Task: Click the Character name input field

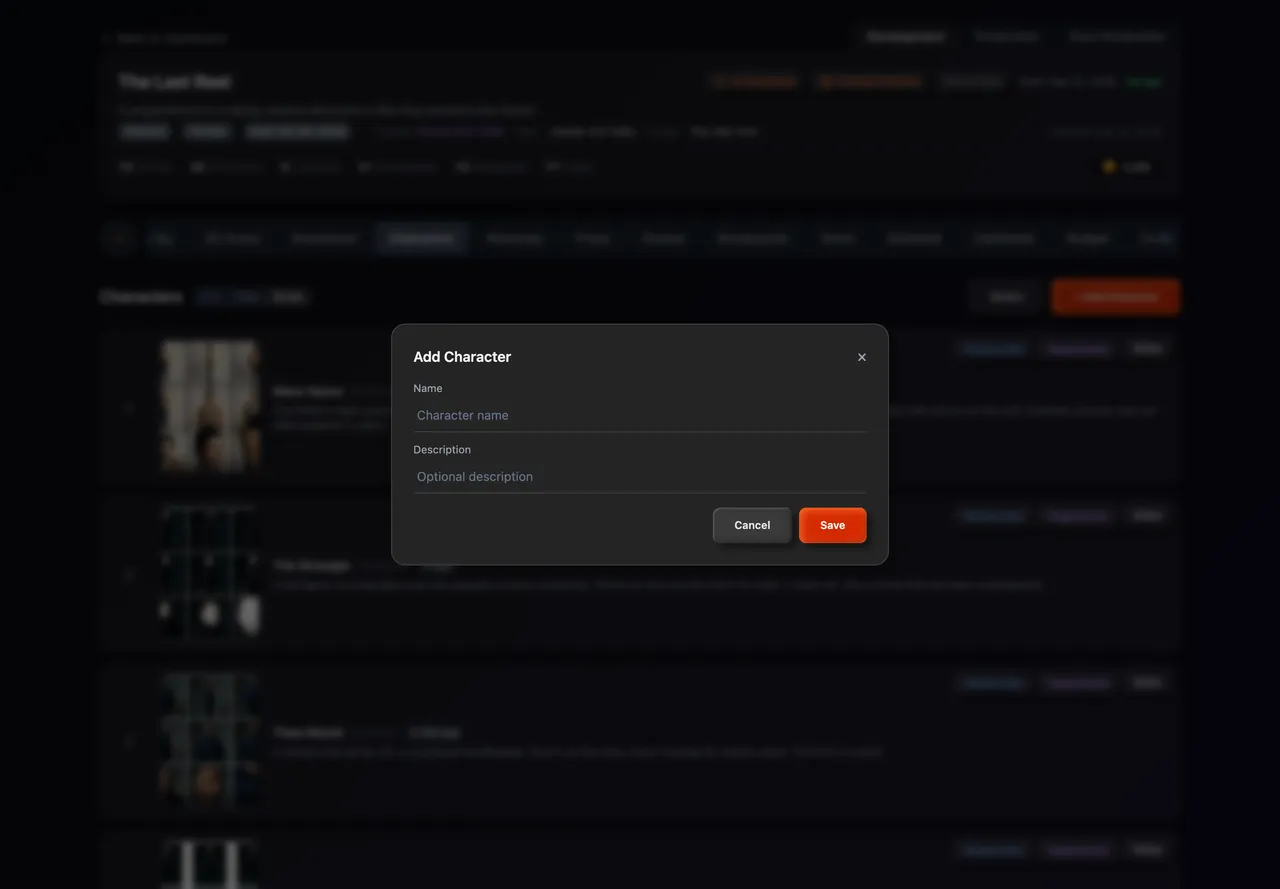Action: [640, 415]
